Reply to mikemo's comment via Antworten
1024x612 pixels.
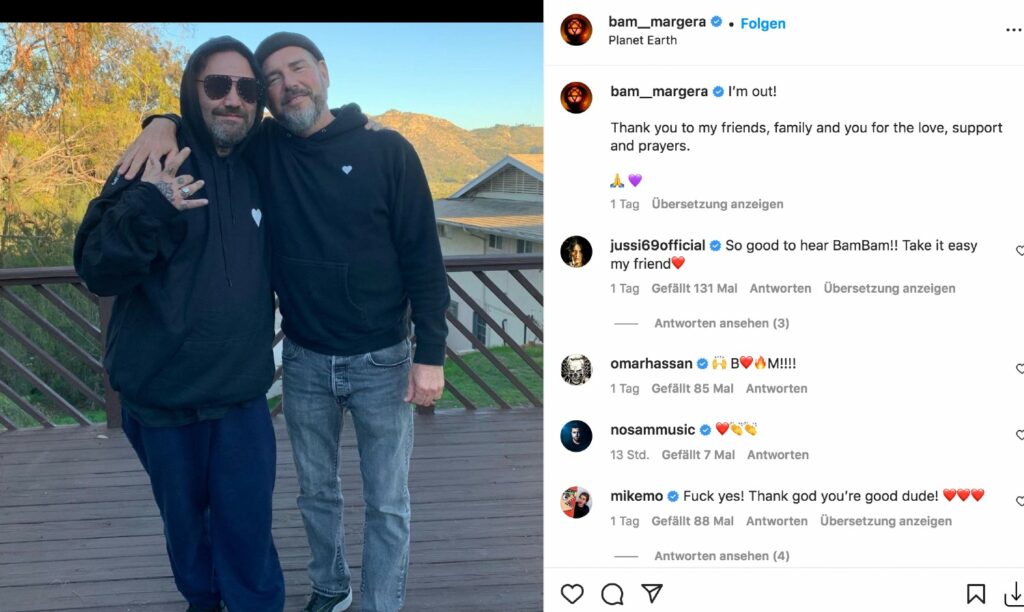(x=777, y=521)
